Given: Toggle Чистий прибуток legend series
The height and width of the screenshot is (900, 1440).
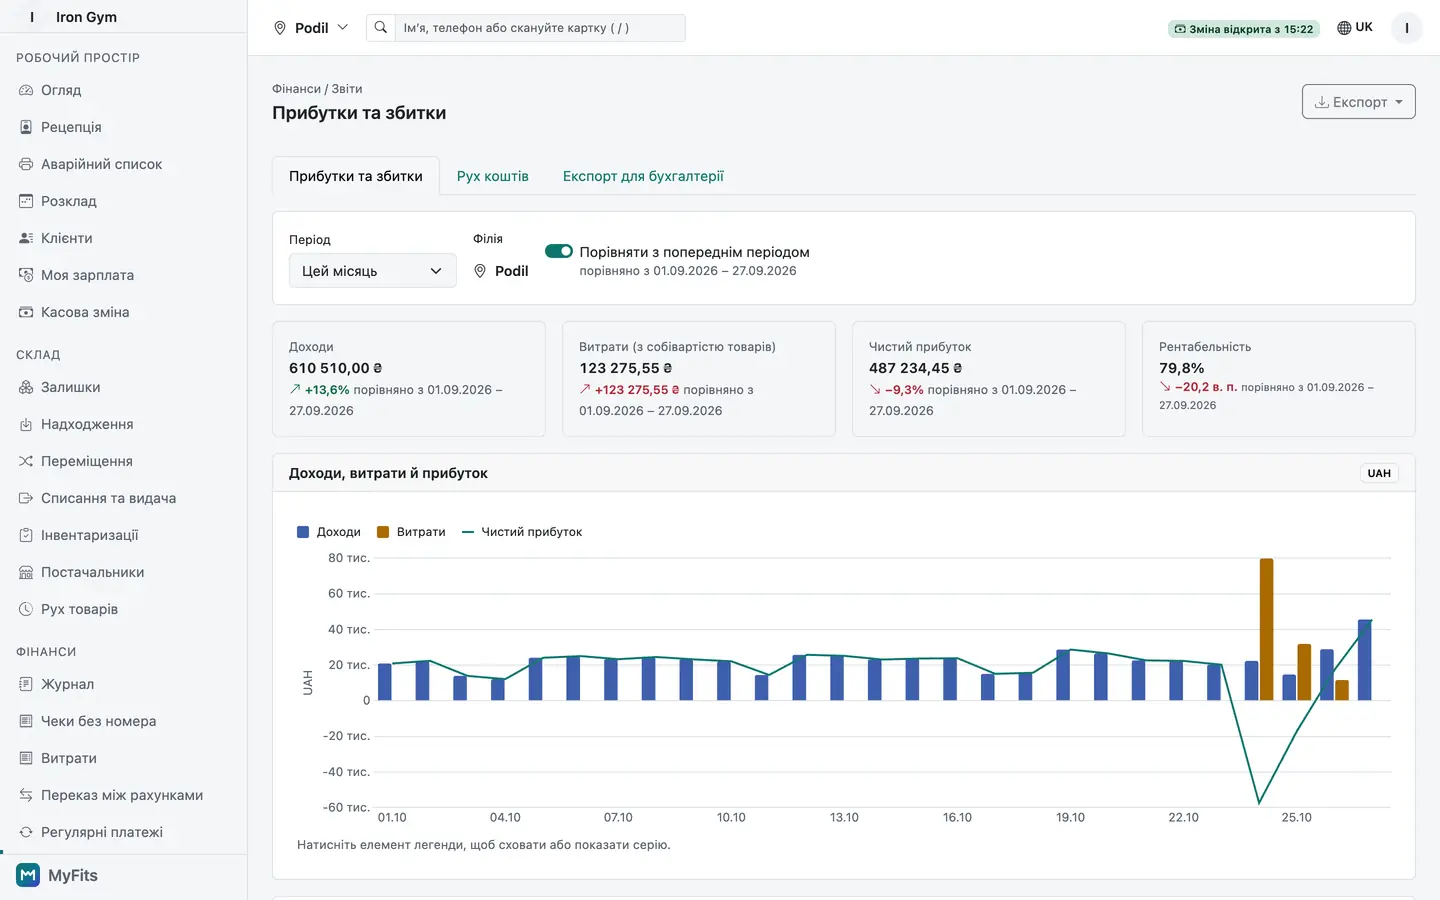Looking at the screenshot, I should point(522,532).
